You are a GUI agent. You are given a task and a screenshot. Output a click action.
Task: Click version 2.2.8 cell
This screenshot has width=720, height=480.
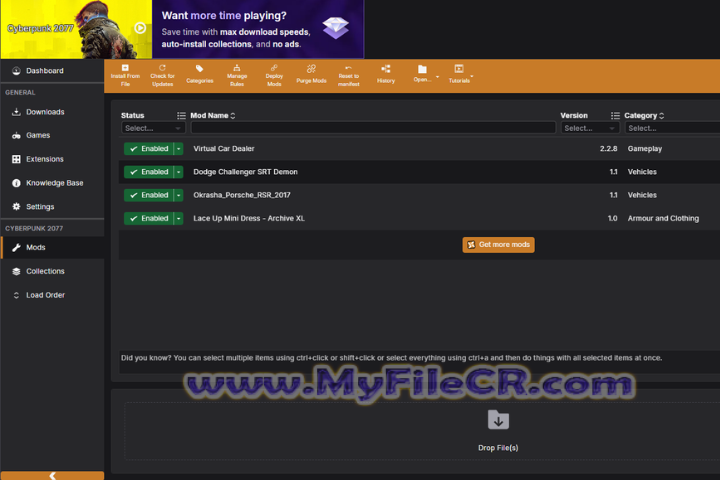coord(608,149)
